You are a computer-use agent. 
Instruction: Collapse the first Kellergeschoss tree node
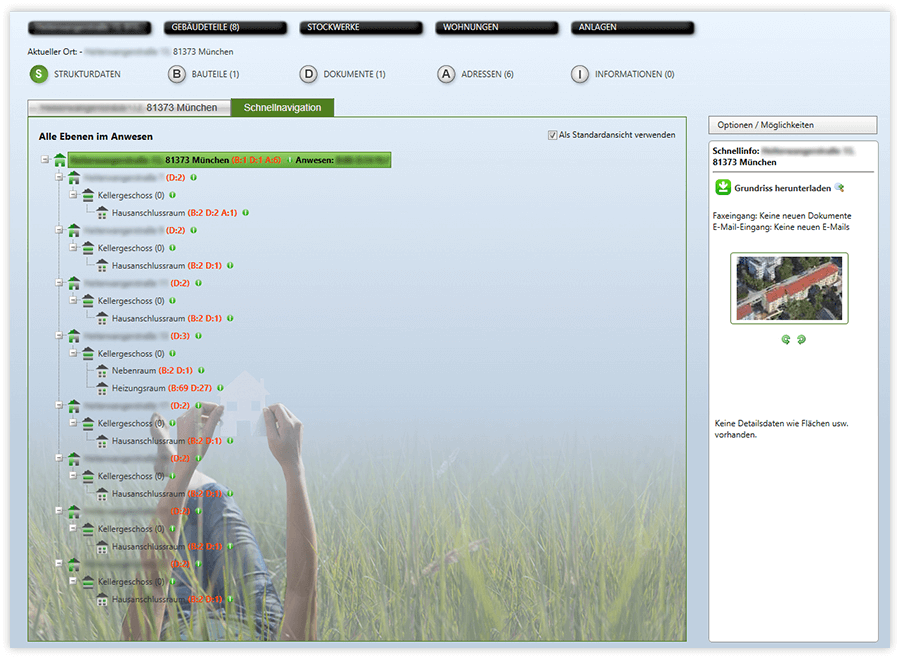[x=73, y=195]
